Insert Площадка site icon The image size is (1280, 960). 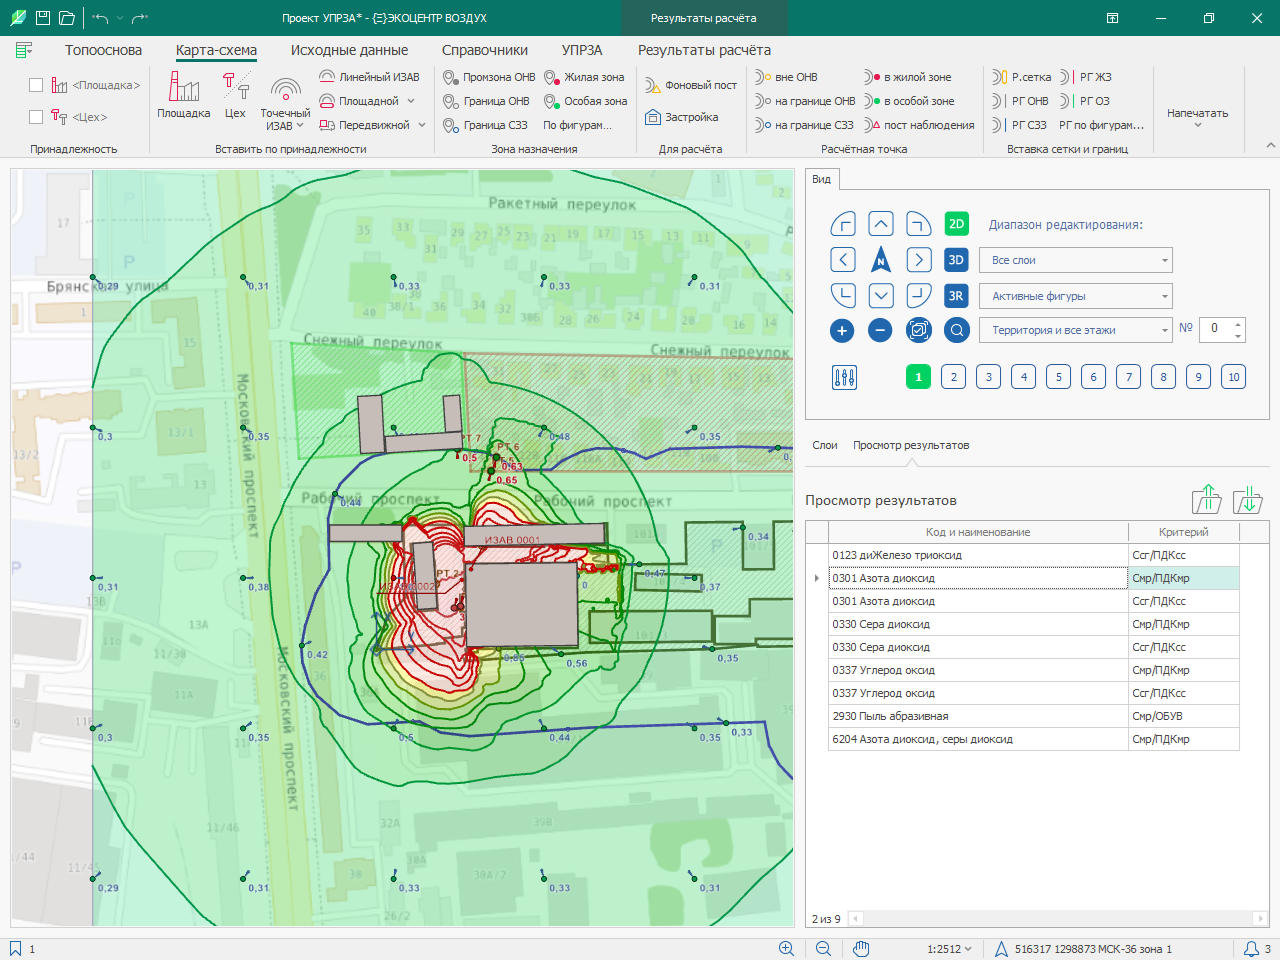pyautogui.click(x=184, y=96)
